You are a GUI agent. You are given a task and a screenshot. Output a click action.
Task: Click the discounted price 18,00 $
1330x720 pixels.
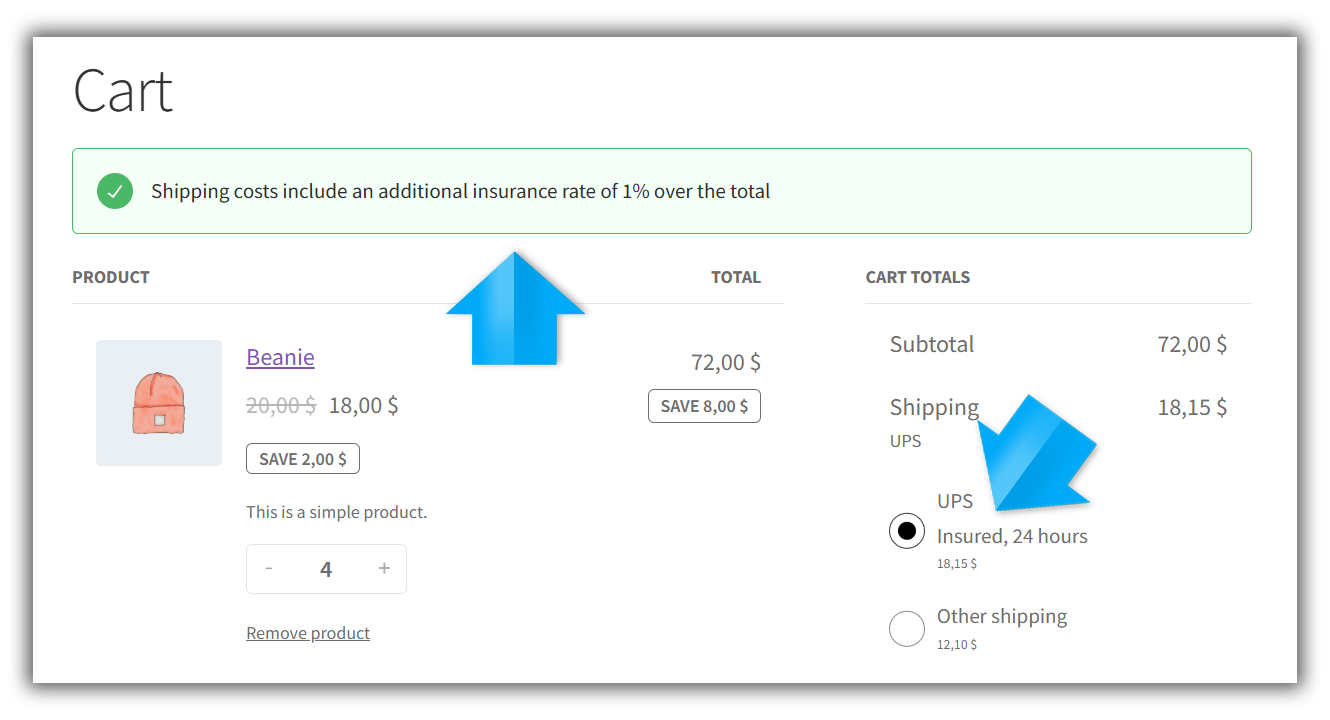[364, 405]
